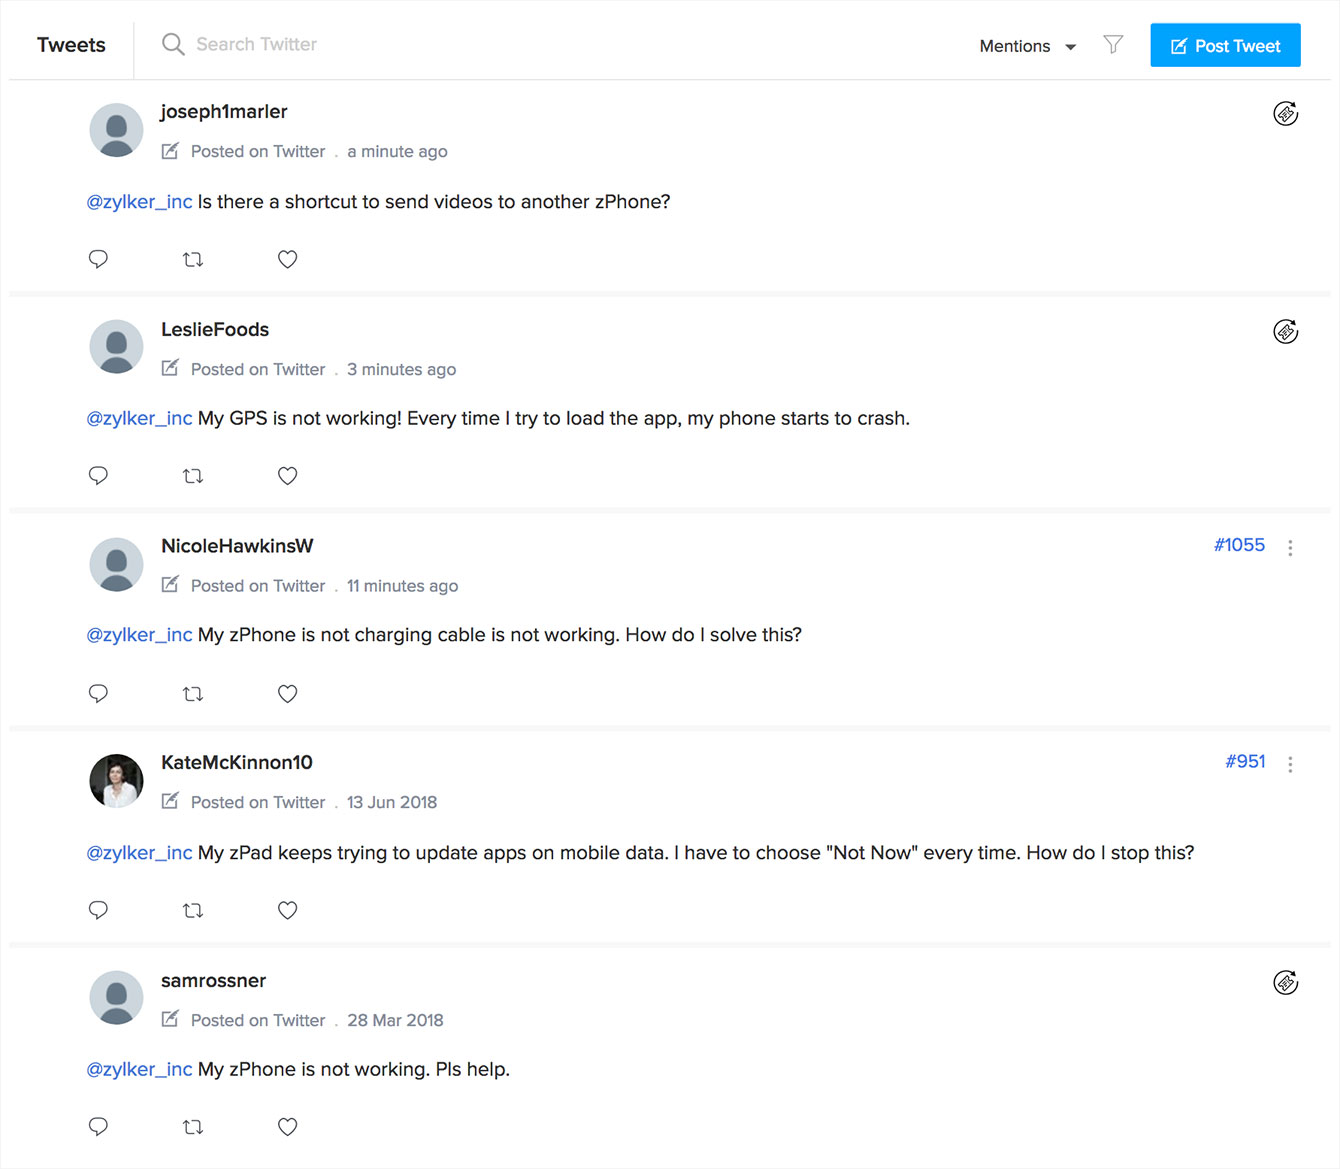This screenshot has width=1340, height=1169.
Task: Open more options for ticket #951
Action: [x=1290, y=765]
